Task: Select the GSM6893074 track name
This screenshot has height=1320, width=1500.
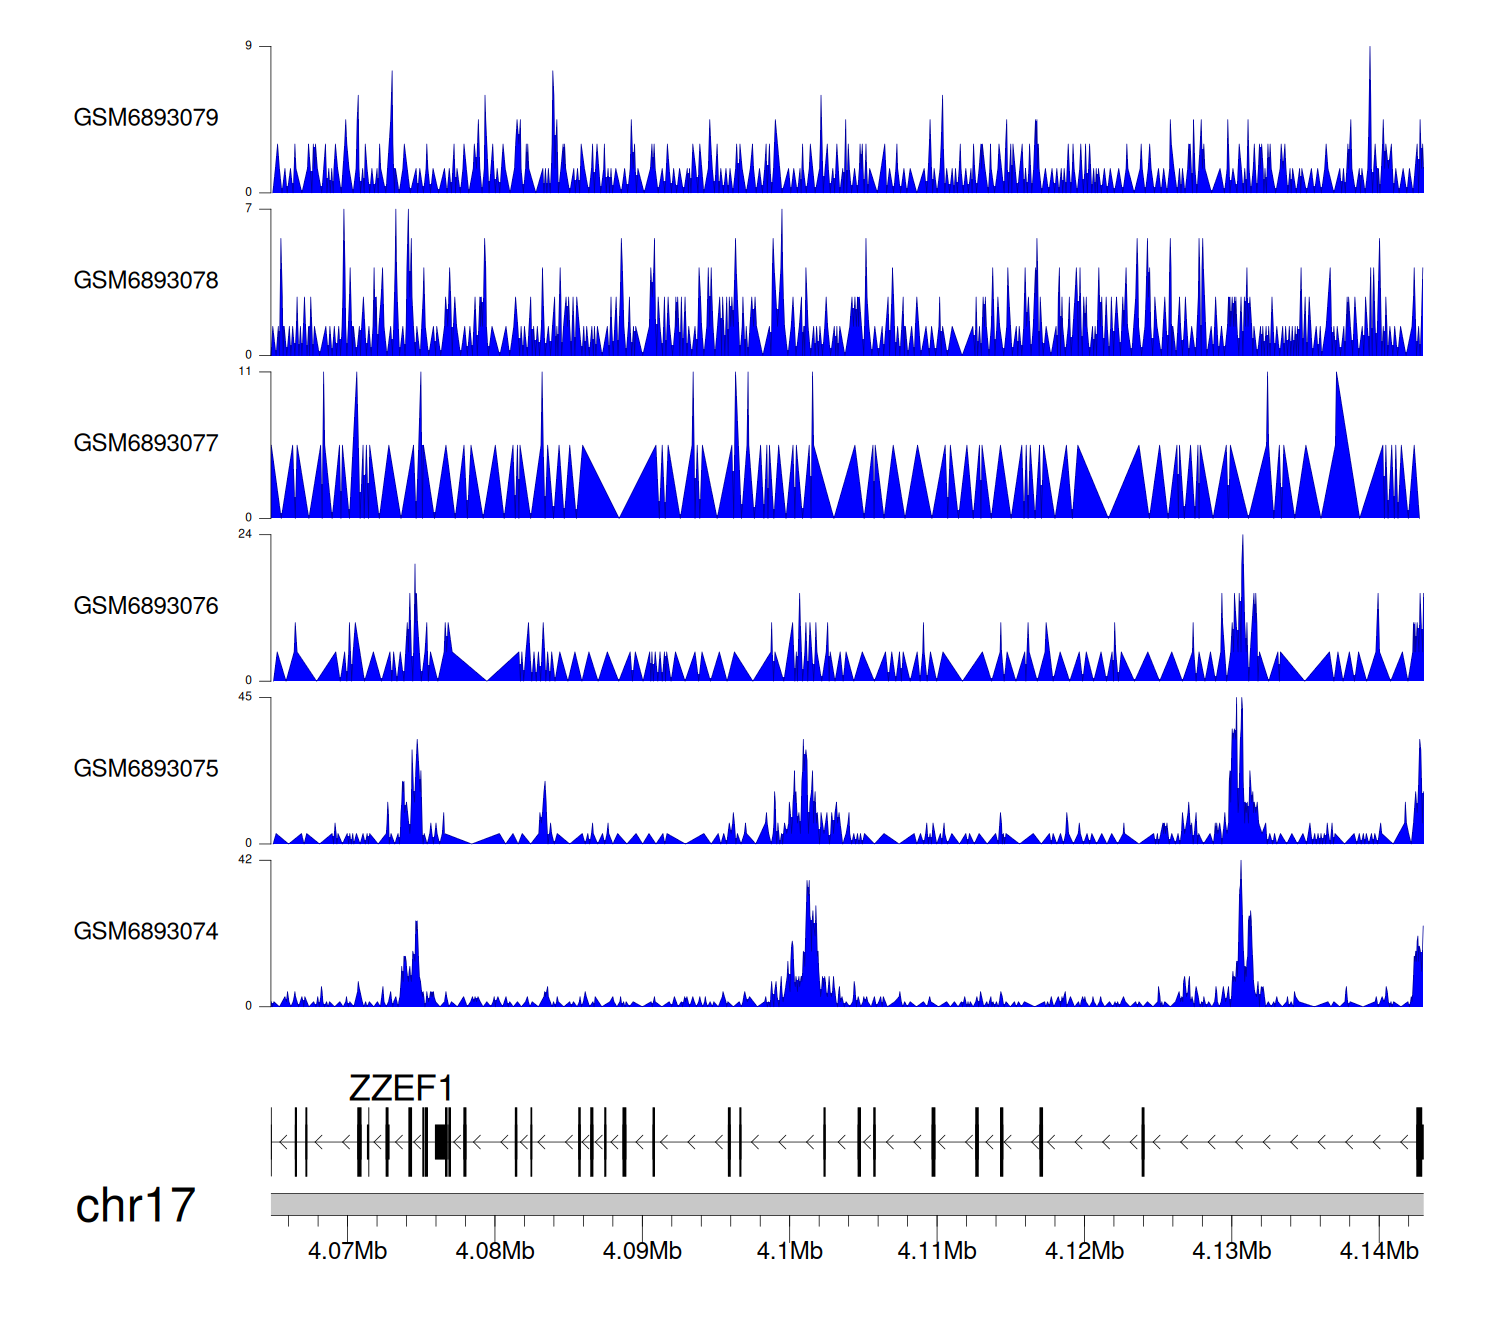Action: pyautogui.click(x=146, y=932)
